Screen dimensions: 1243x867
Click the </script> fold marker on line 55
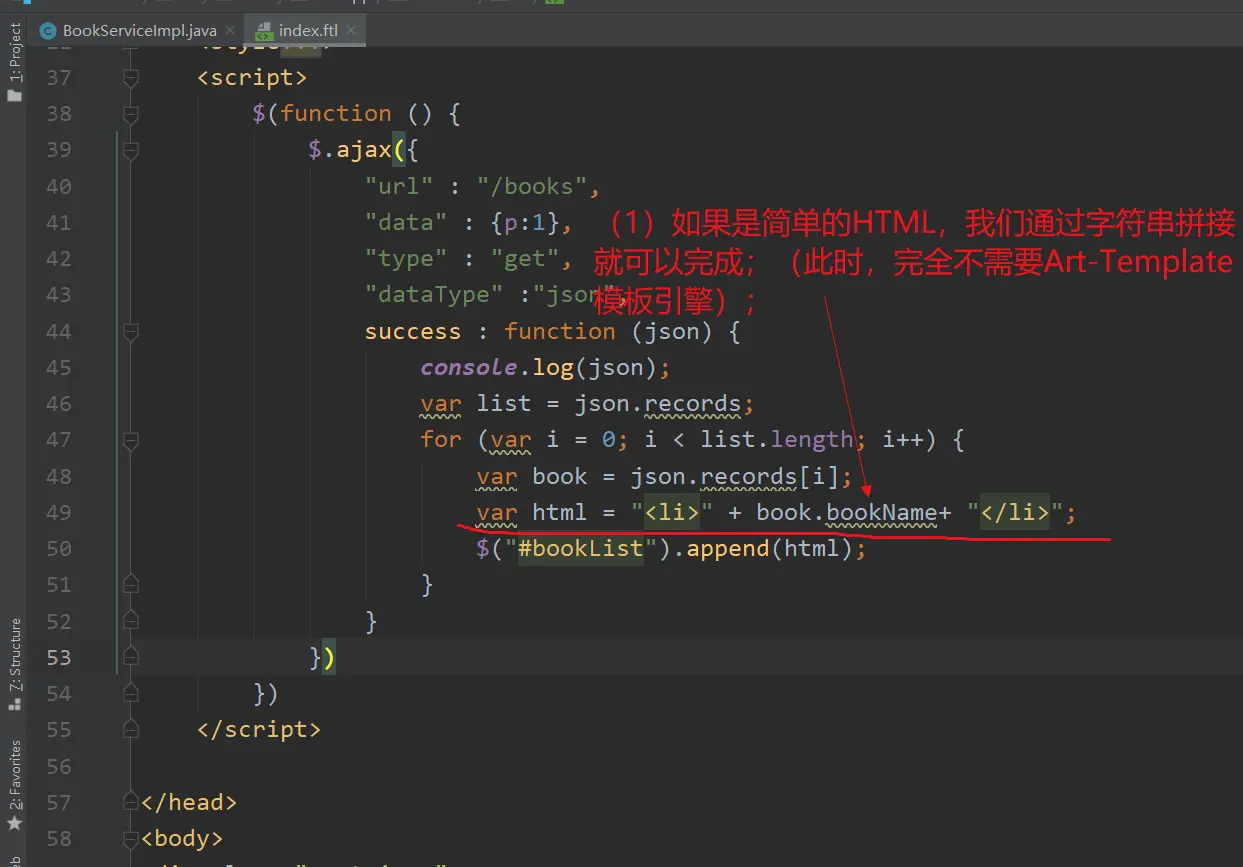(x=130, y=729)
